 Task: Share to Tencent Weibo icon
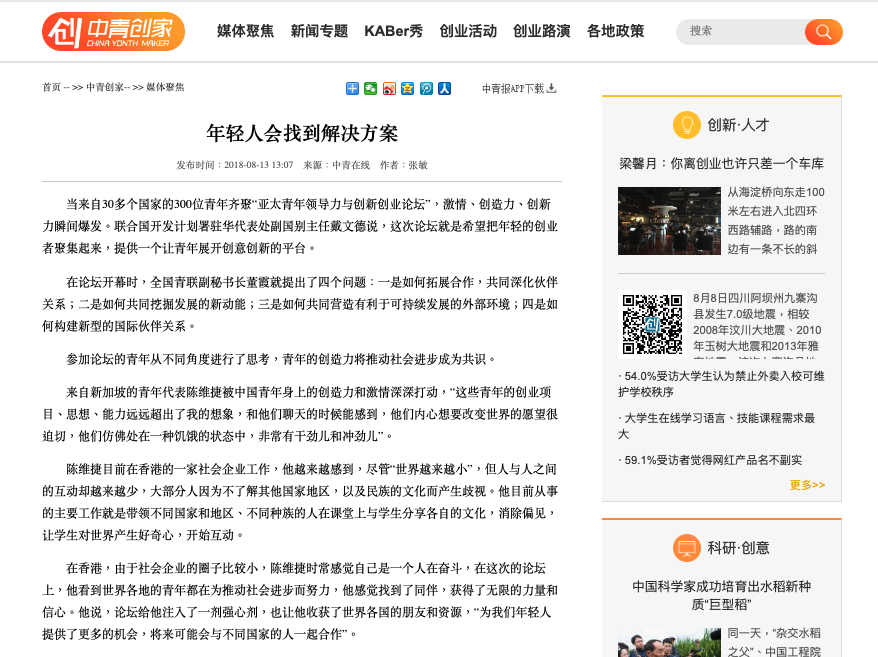click(x=426, y=88)
